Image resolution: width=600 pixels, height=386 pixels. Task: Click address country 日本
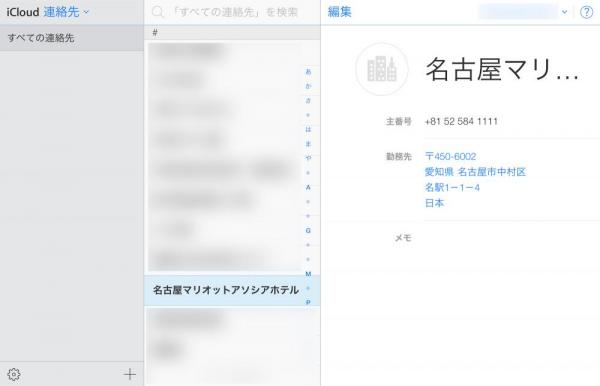[434, 203]
